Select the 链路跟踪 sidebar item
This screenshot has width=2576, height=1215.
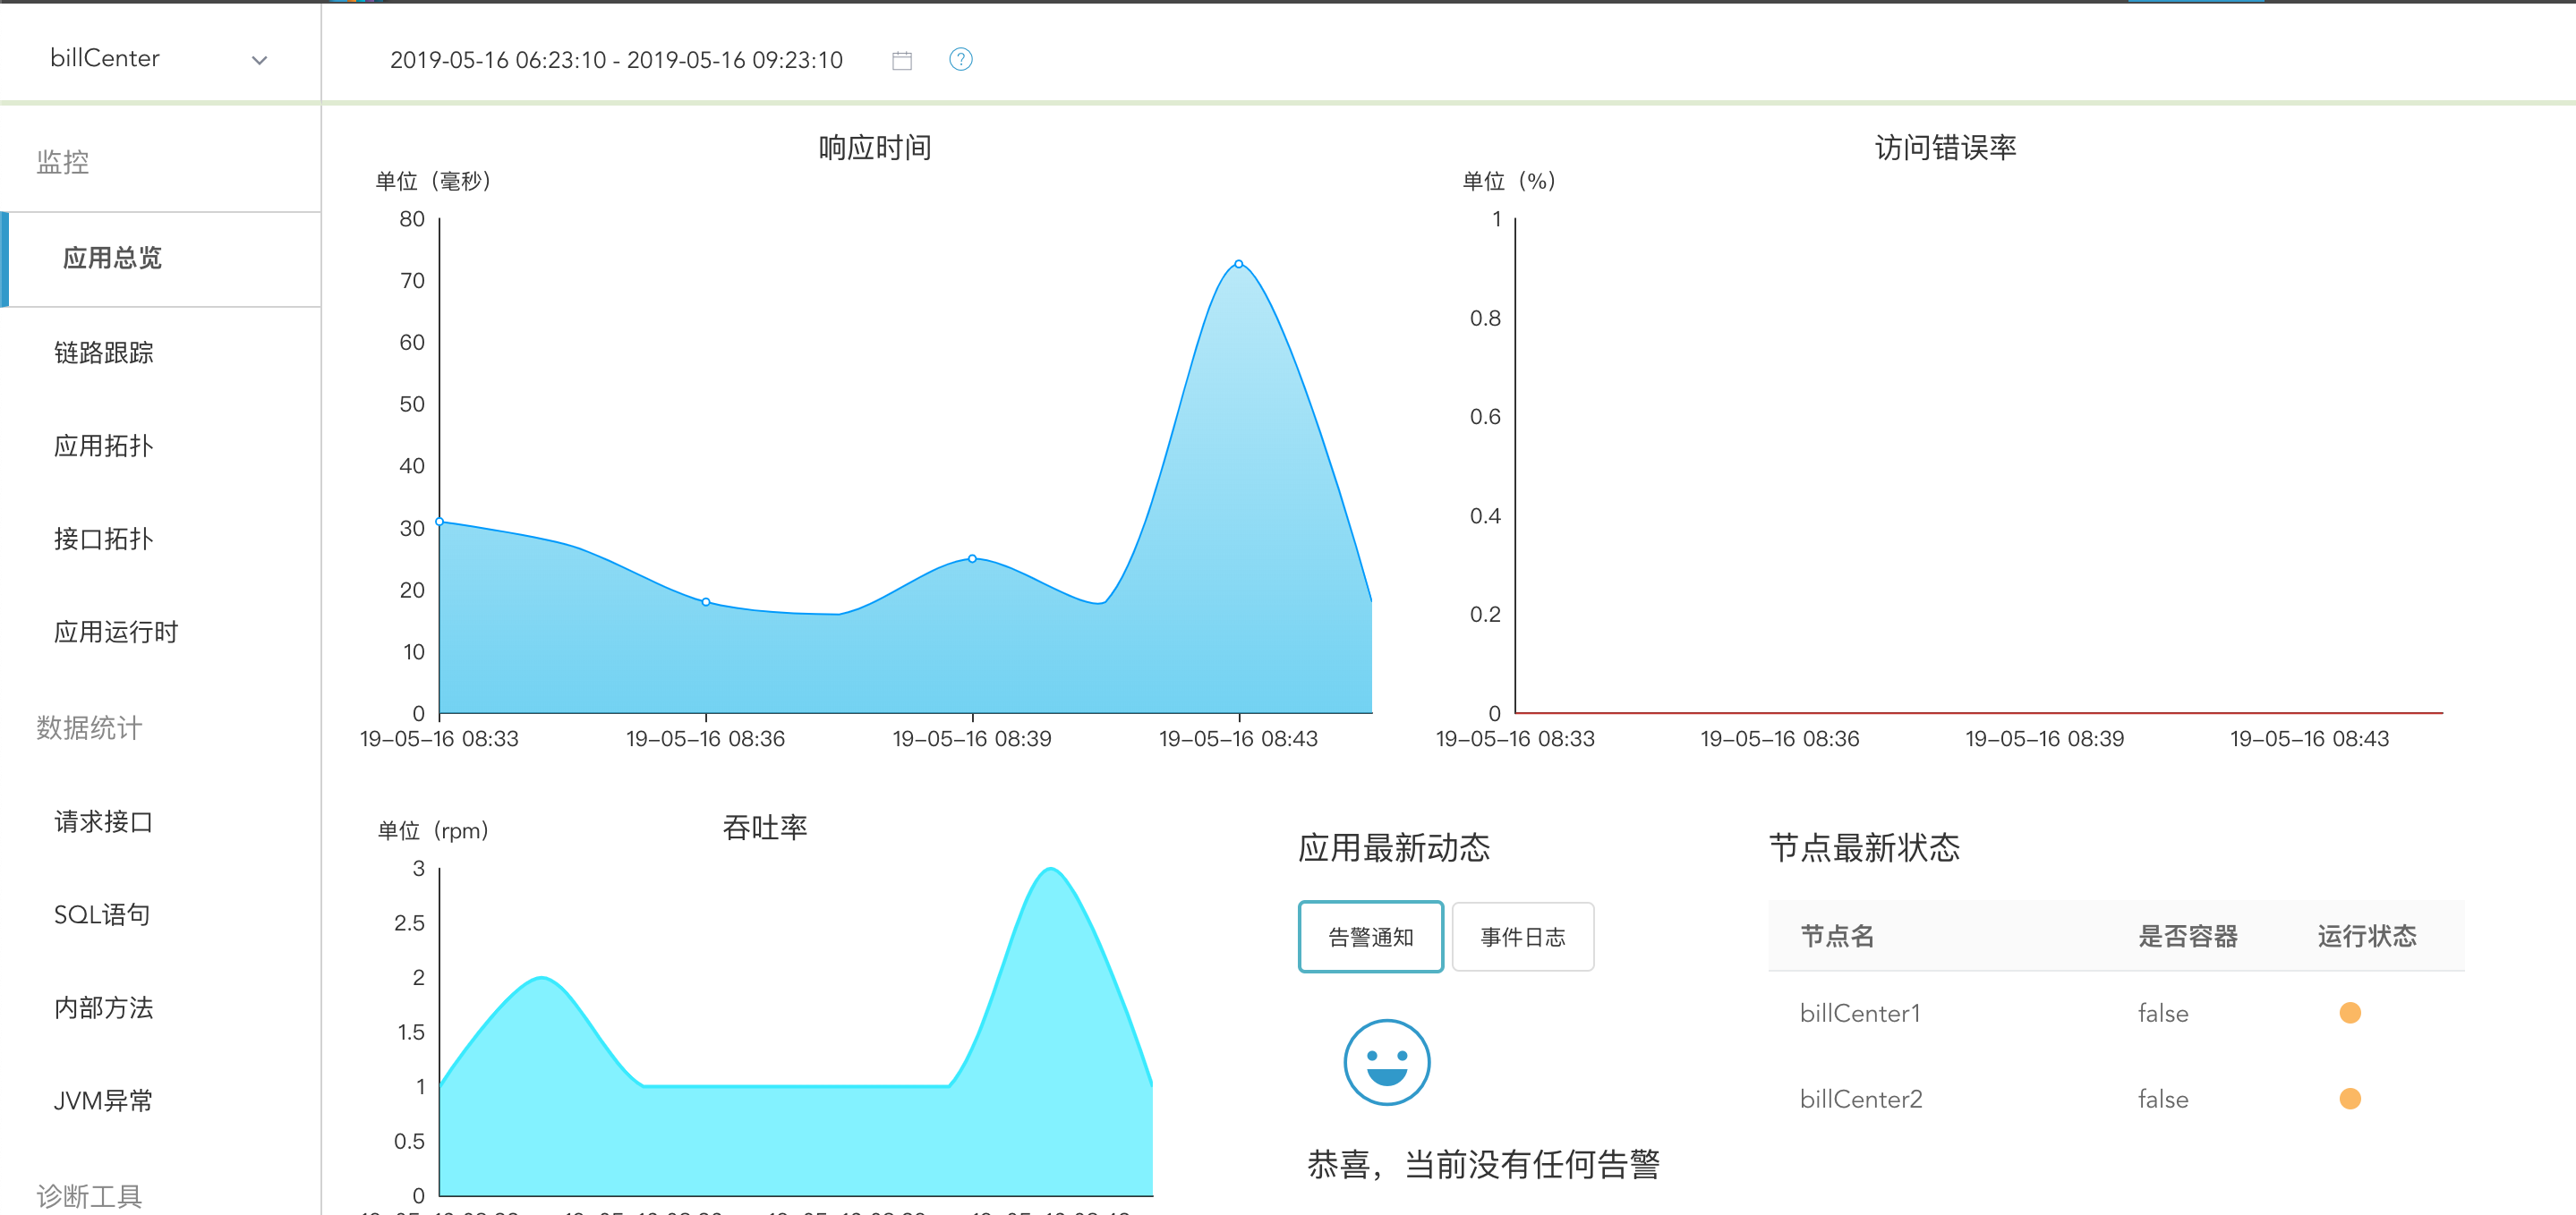coord(104,352)
